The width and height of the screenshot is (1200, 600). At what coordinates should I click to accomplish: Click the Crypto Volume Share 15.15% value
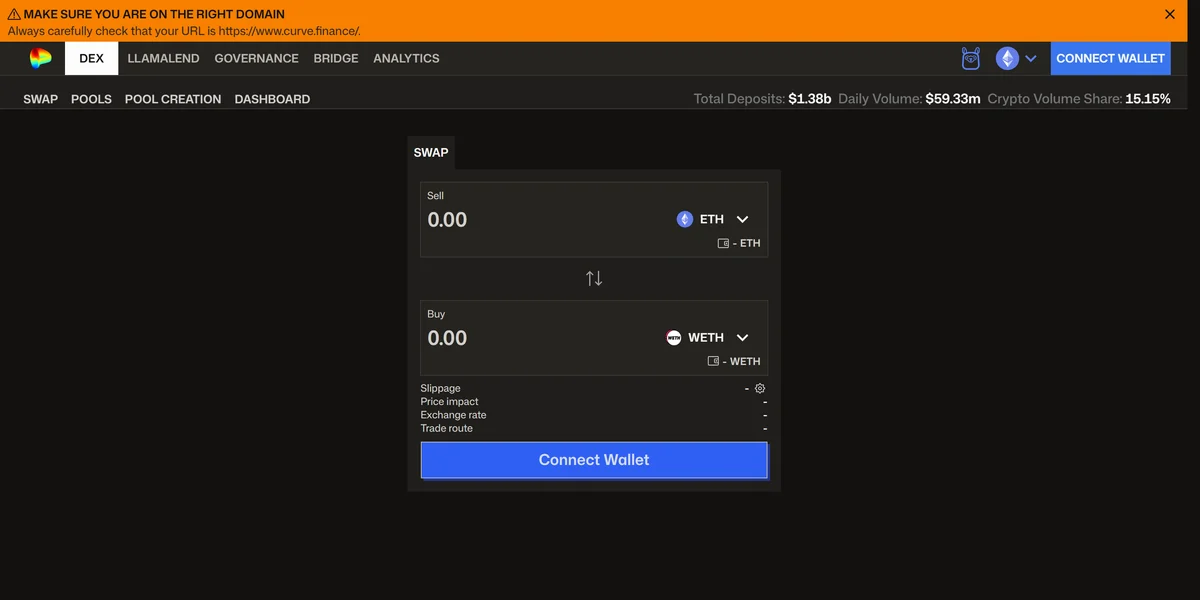[1148, 99]
